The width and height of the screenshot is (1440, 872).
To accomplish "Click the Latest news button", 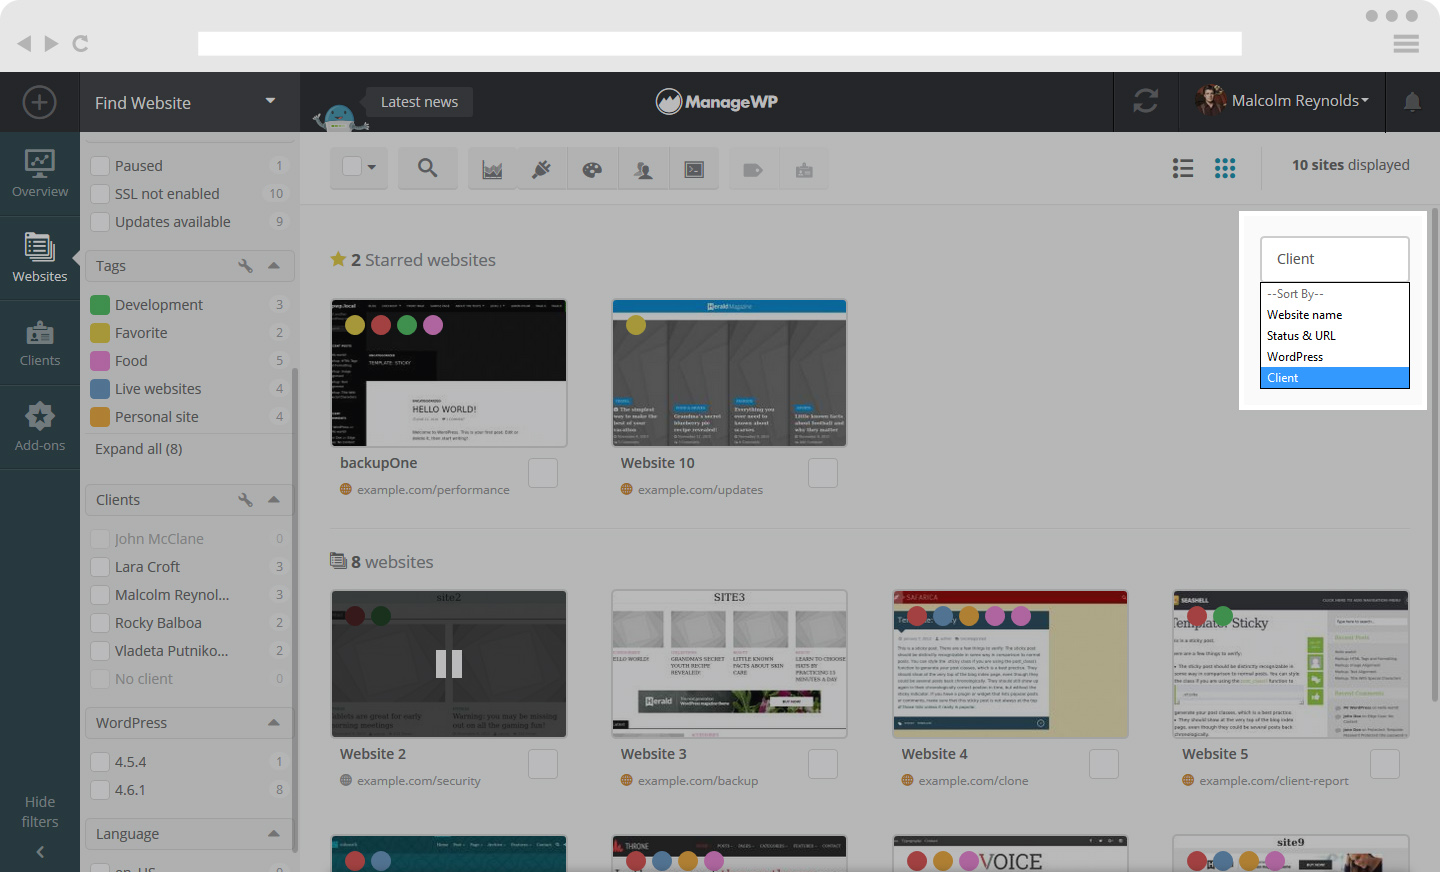I will 419,102.
